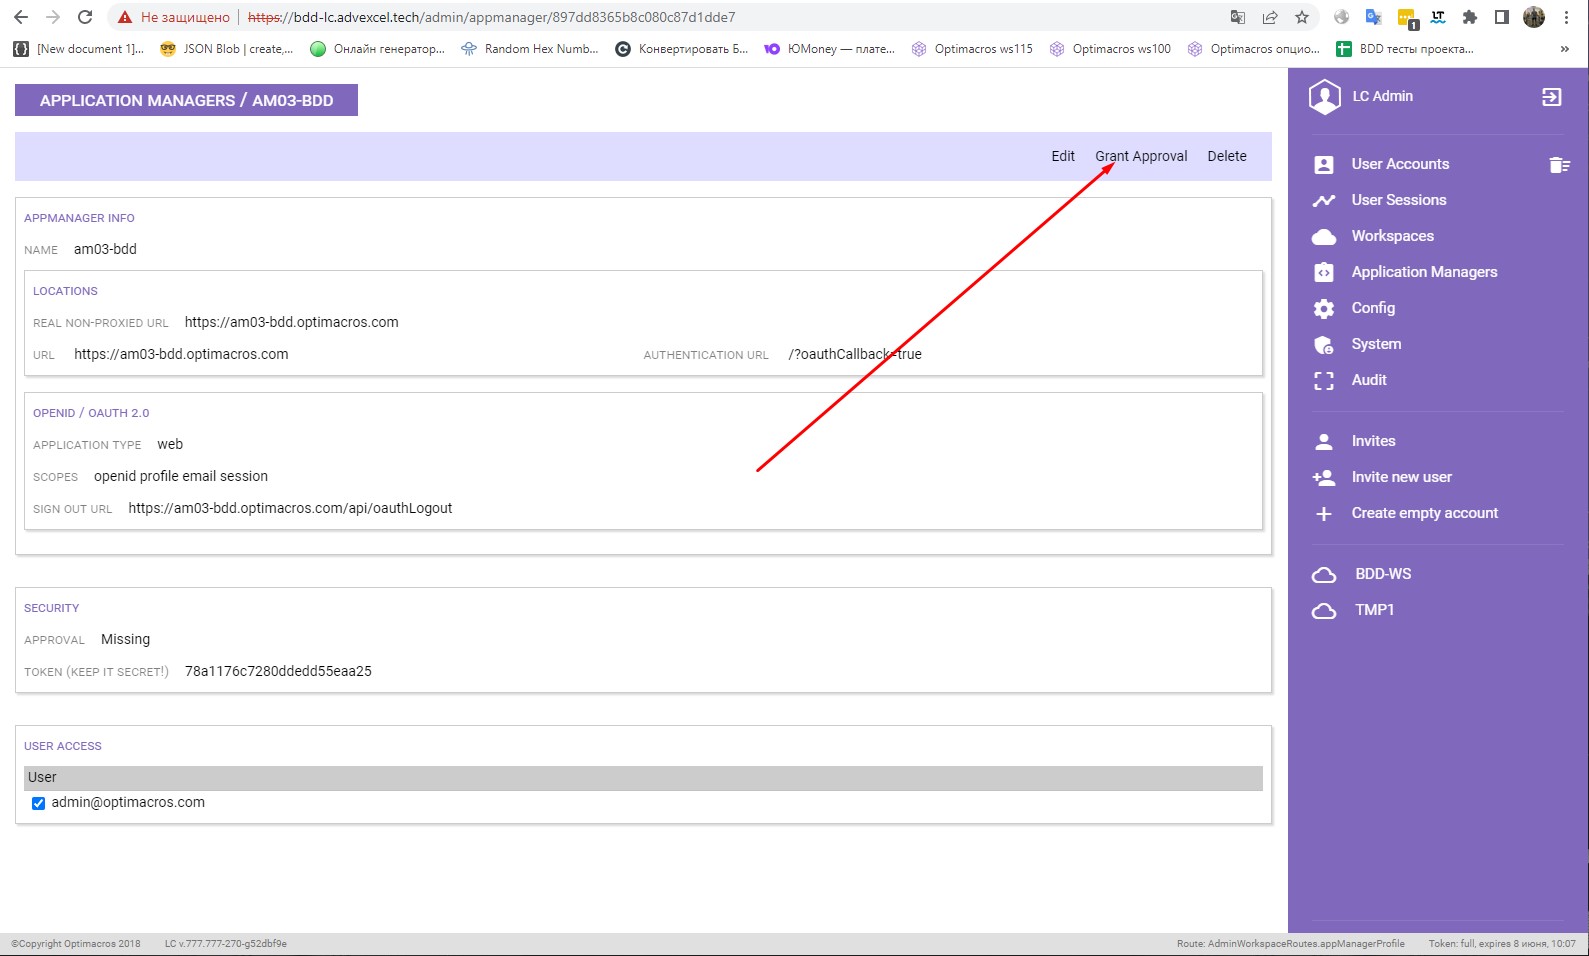Select Invite new user

(1402, 477)
